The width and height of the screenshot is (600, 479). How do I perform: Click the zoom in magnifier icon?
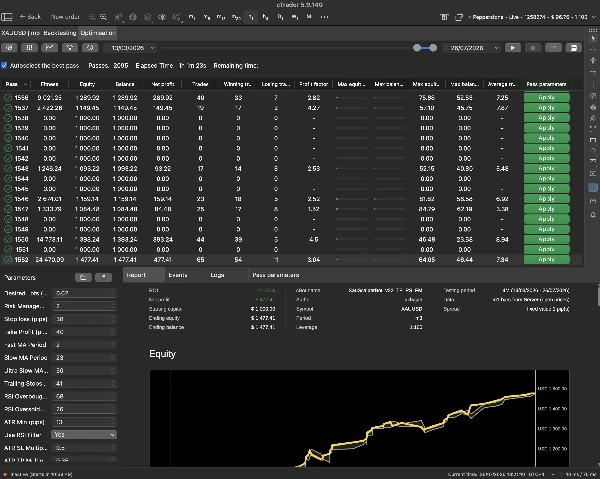click(104, 17)
